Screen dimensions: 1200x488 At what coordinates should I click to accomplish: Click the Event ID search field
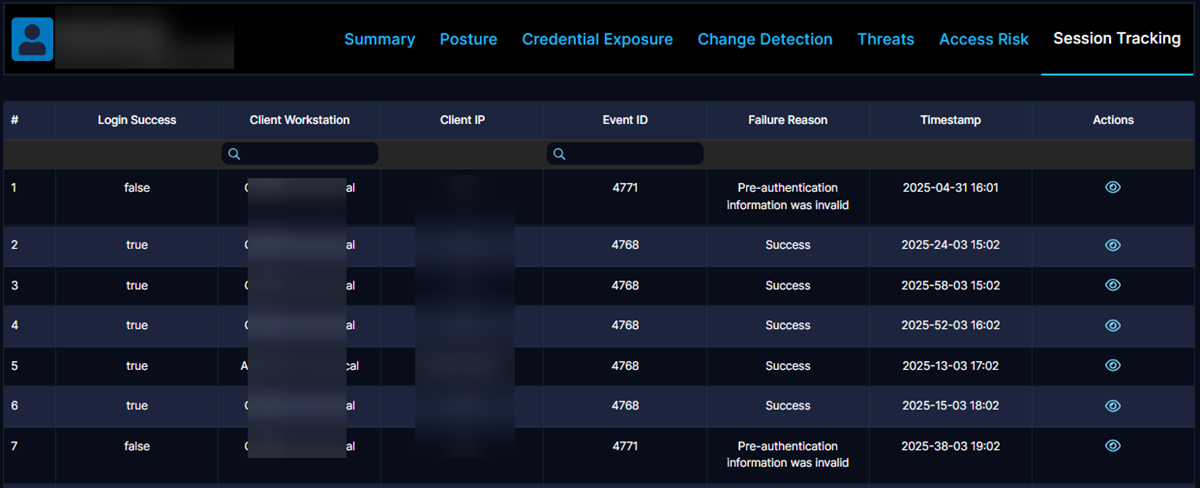630,154
